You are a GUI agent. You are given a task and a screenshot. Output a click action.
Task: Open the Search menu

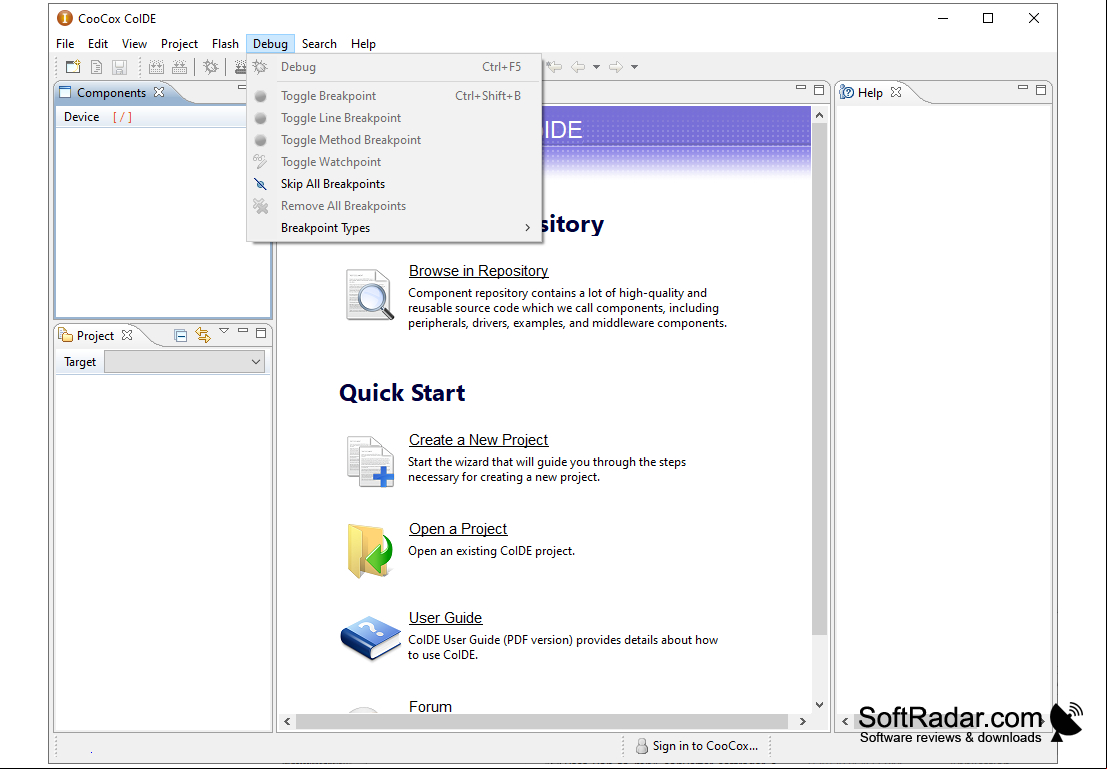point(319,44)
